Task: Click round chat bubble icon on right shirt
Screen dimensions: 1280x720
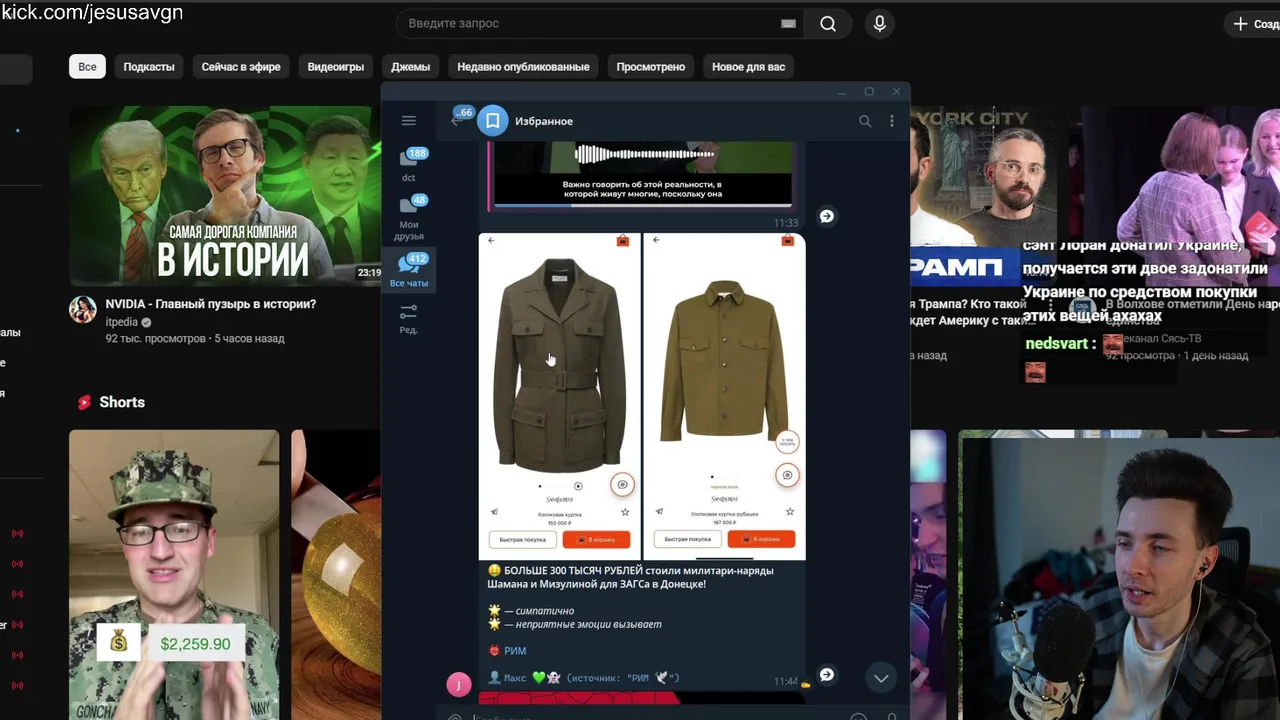Action: point(787,475)
